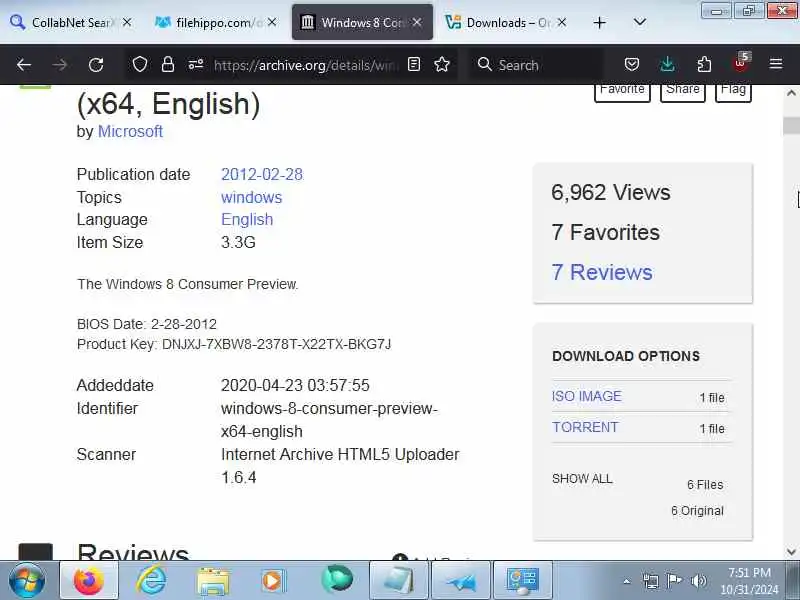Click the page vertical scrollbar thumb

point(791,126)
